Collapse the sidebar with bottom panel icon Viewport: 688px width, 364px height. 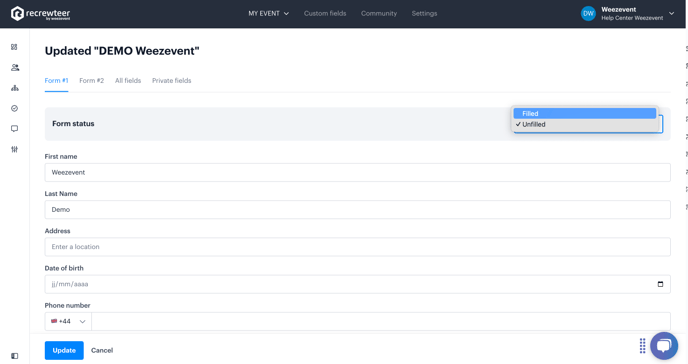[x=14, y=356]
